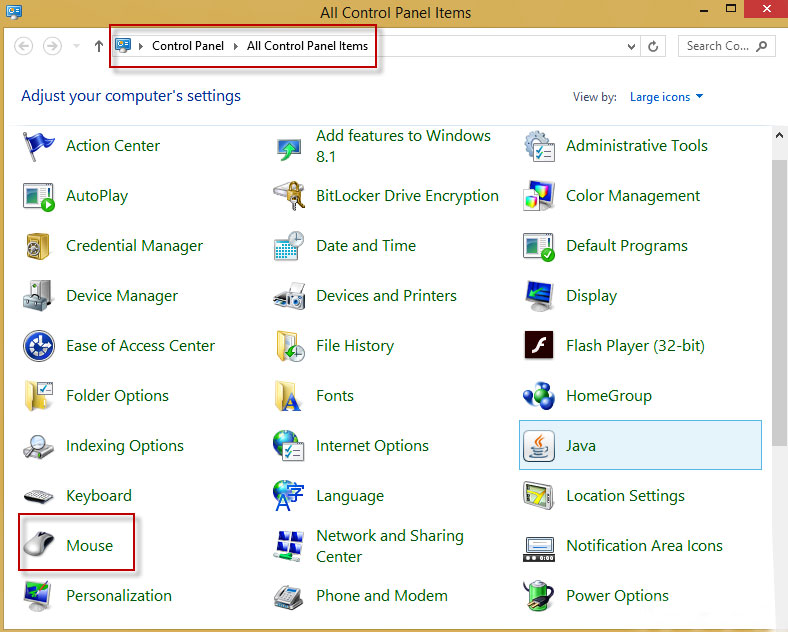
Task: Open the Power Options battery icon
Action: pos(539,595)
